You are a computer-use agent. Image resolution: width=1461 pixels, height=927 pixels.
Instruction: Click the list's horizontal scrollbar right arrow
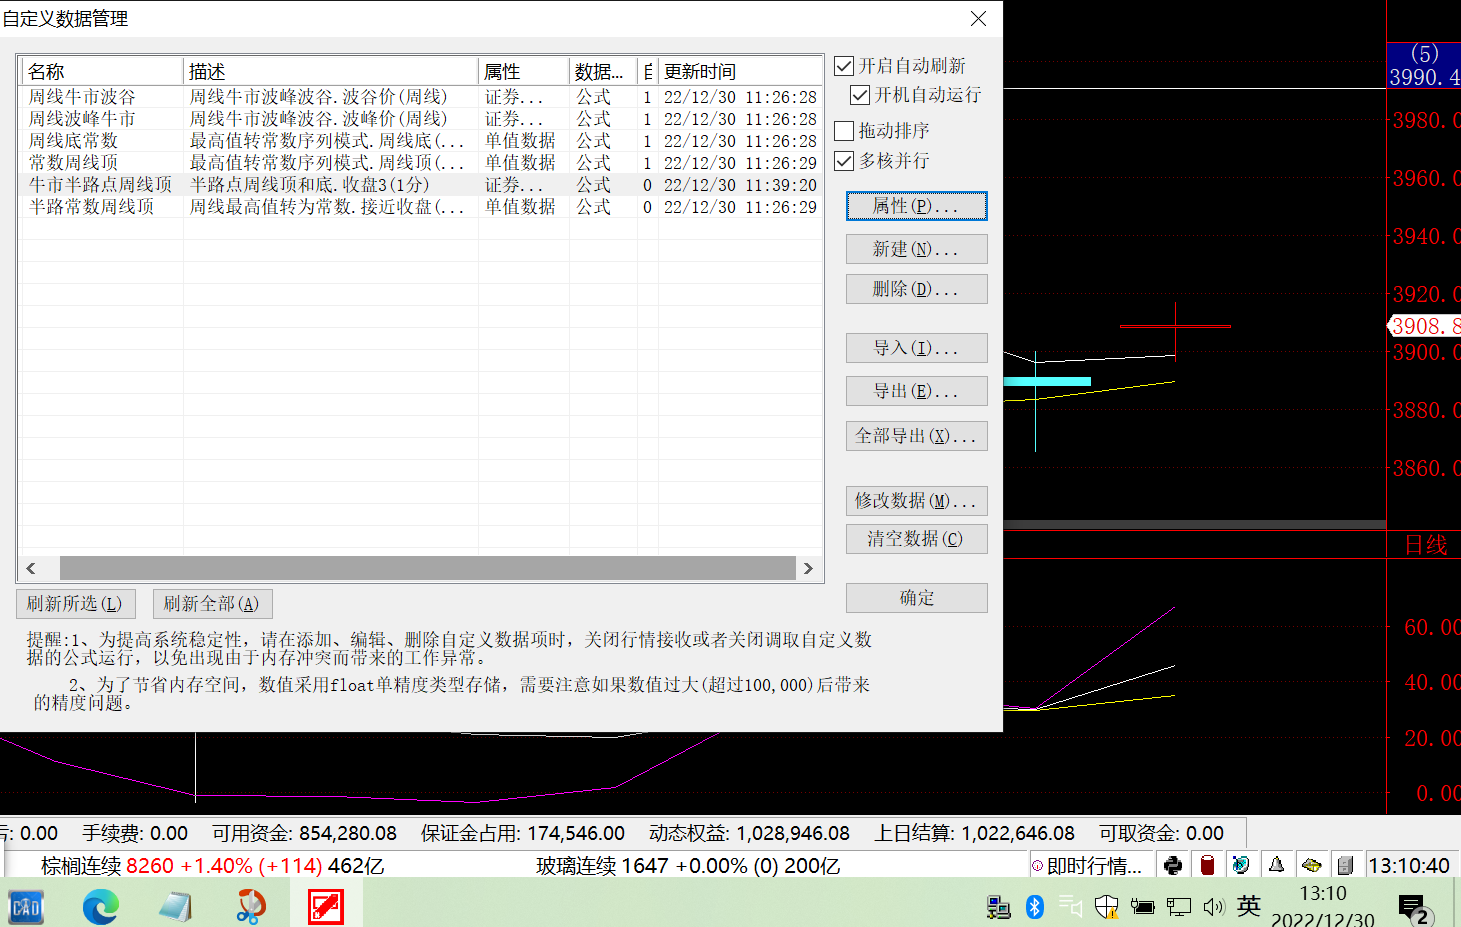point(809,568)
